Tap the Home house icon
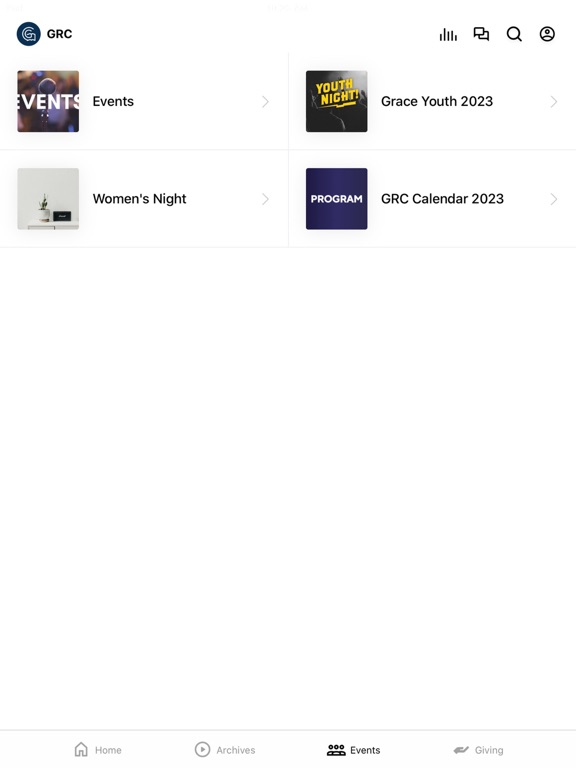Image resolution: width=576 pixels, height=768 pixels. click(x=81, y=749)
